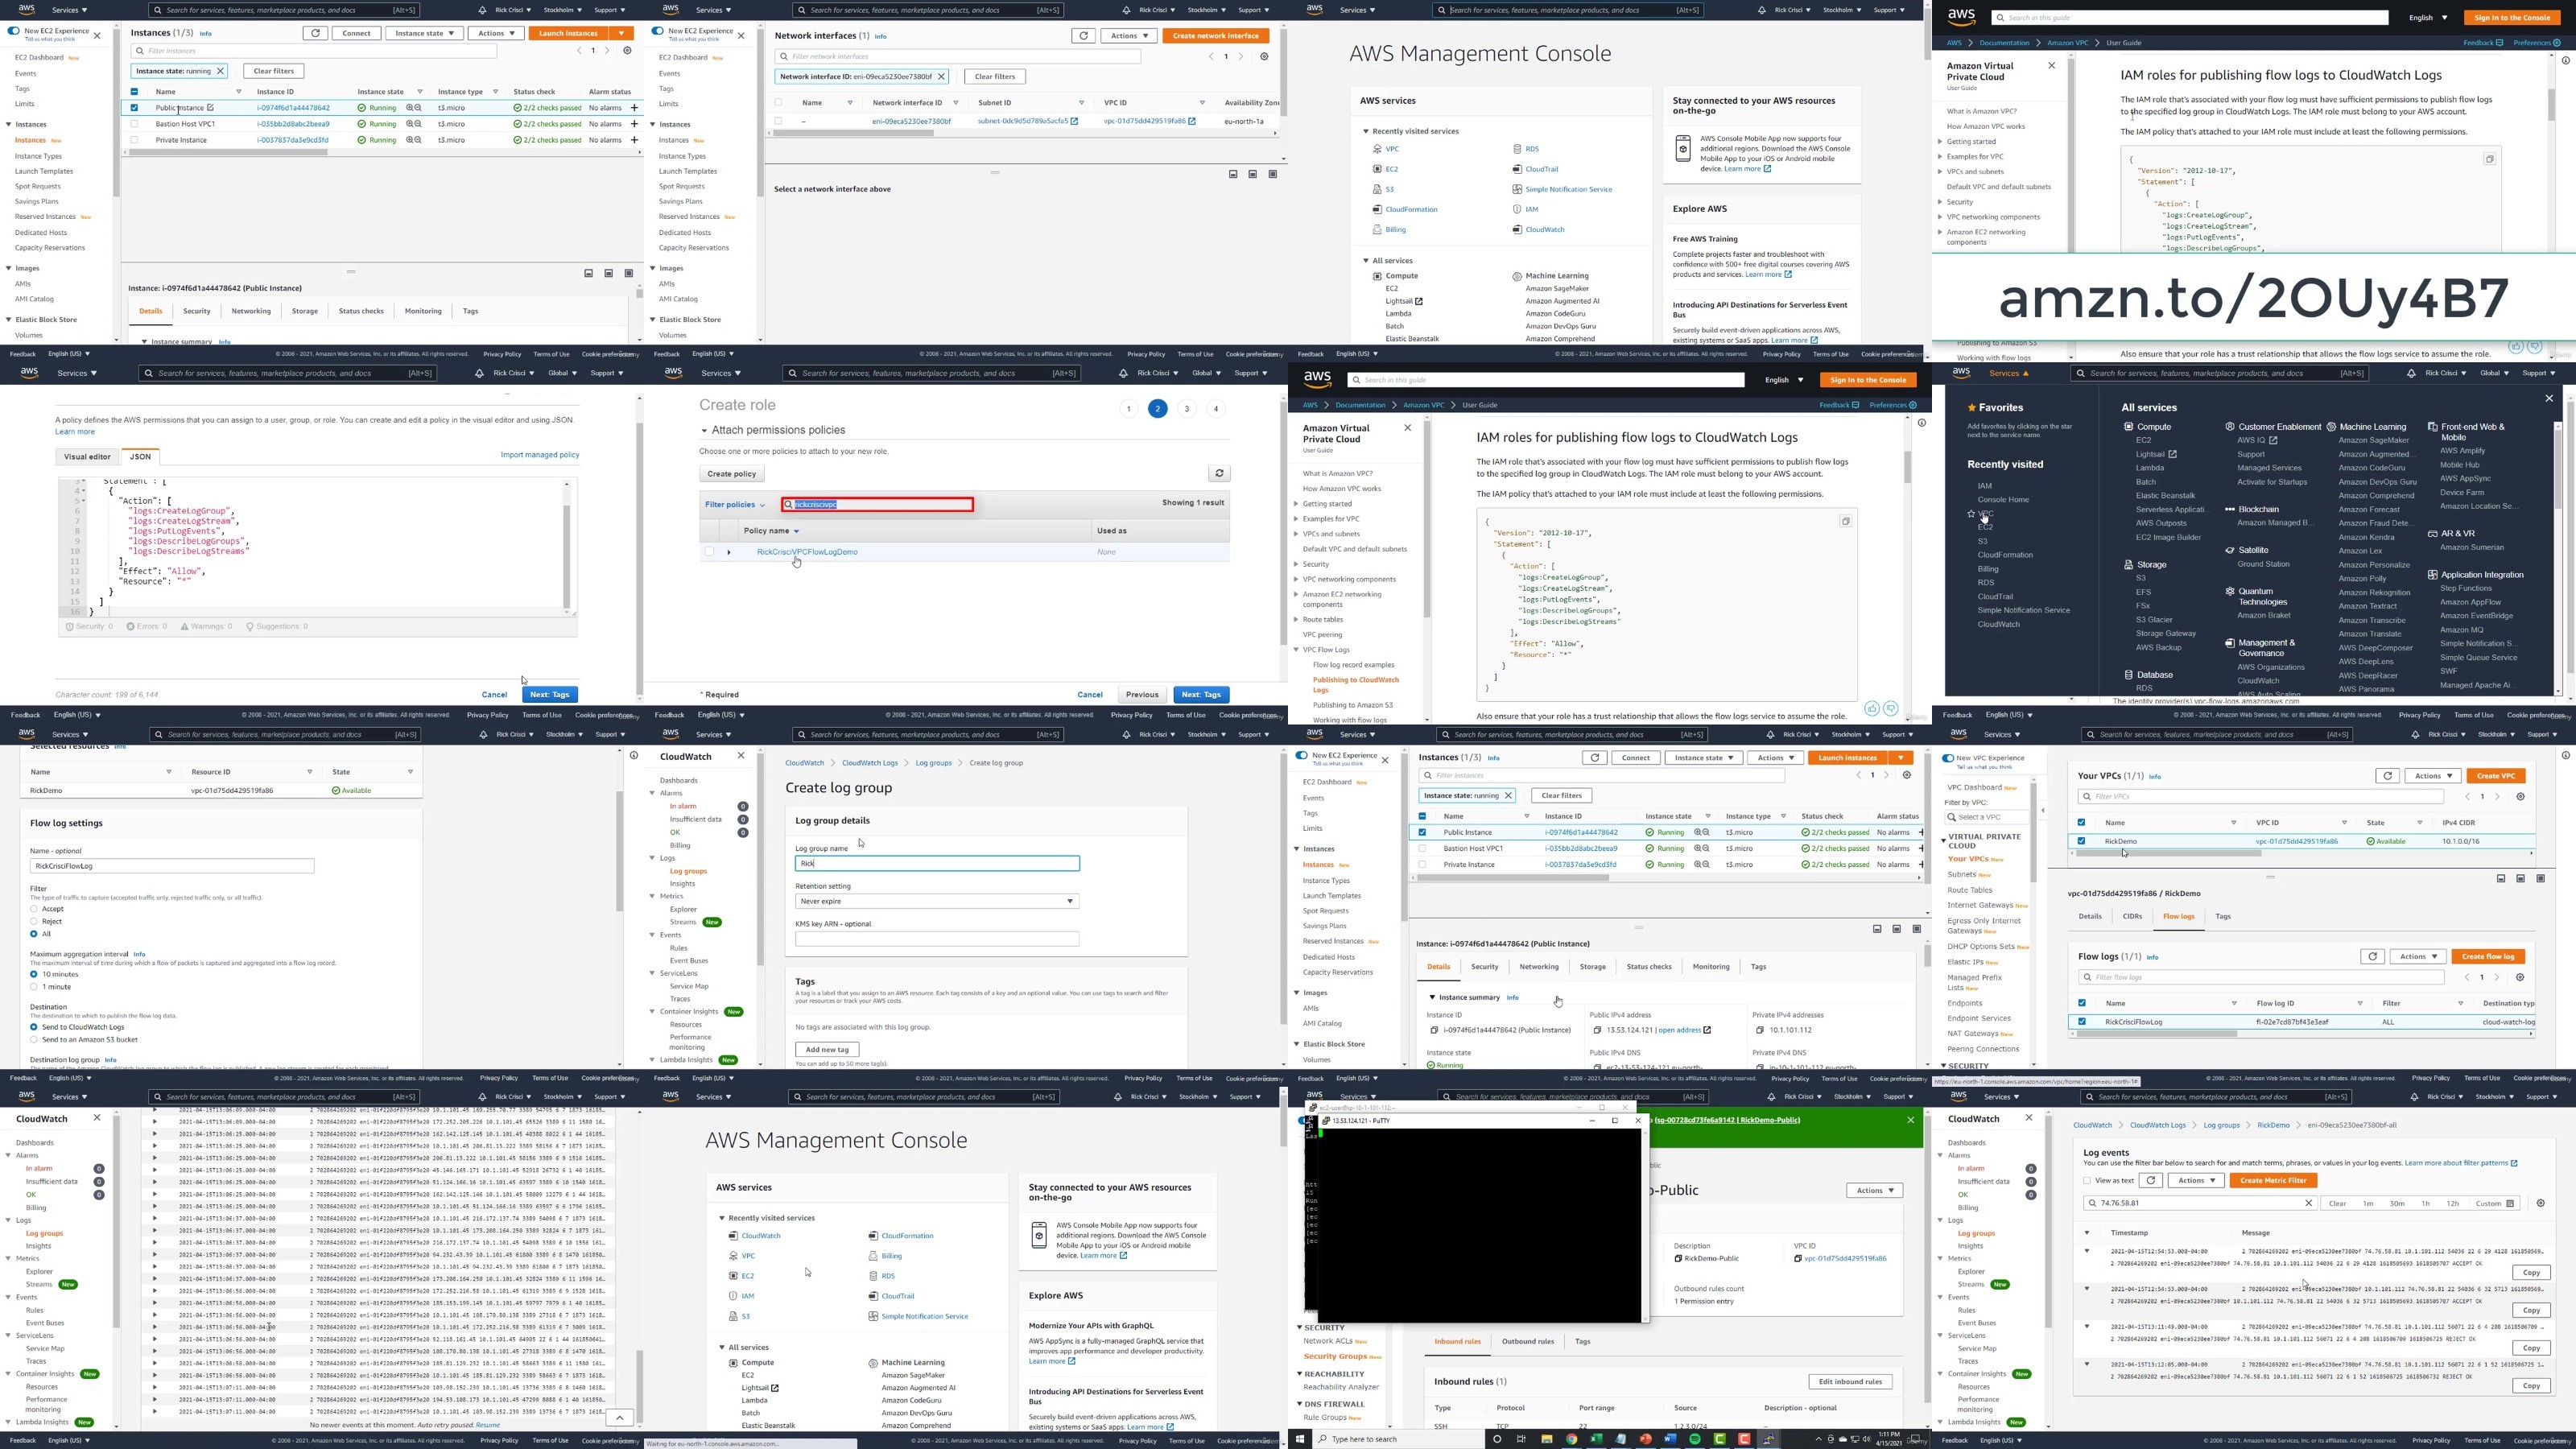Image resolution: width=2576 pixels, height=1449 pixels.
Task: Collapse the DNS FIREWALL sidebar section
Action: point(1300,1404)
